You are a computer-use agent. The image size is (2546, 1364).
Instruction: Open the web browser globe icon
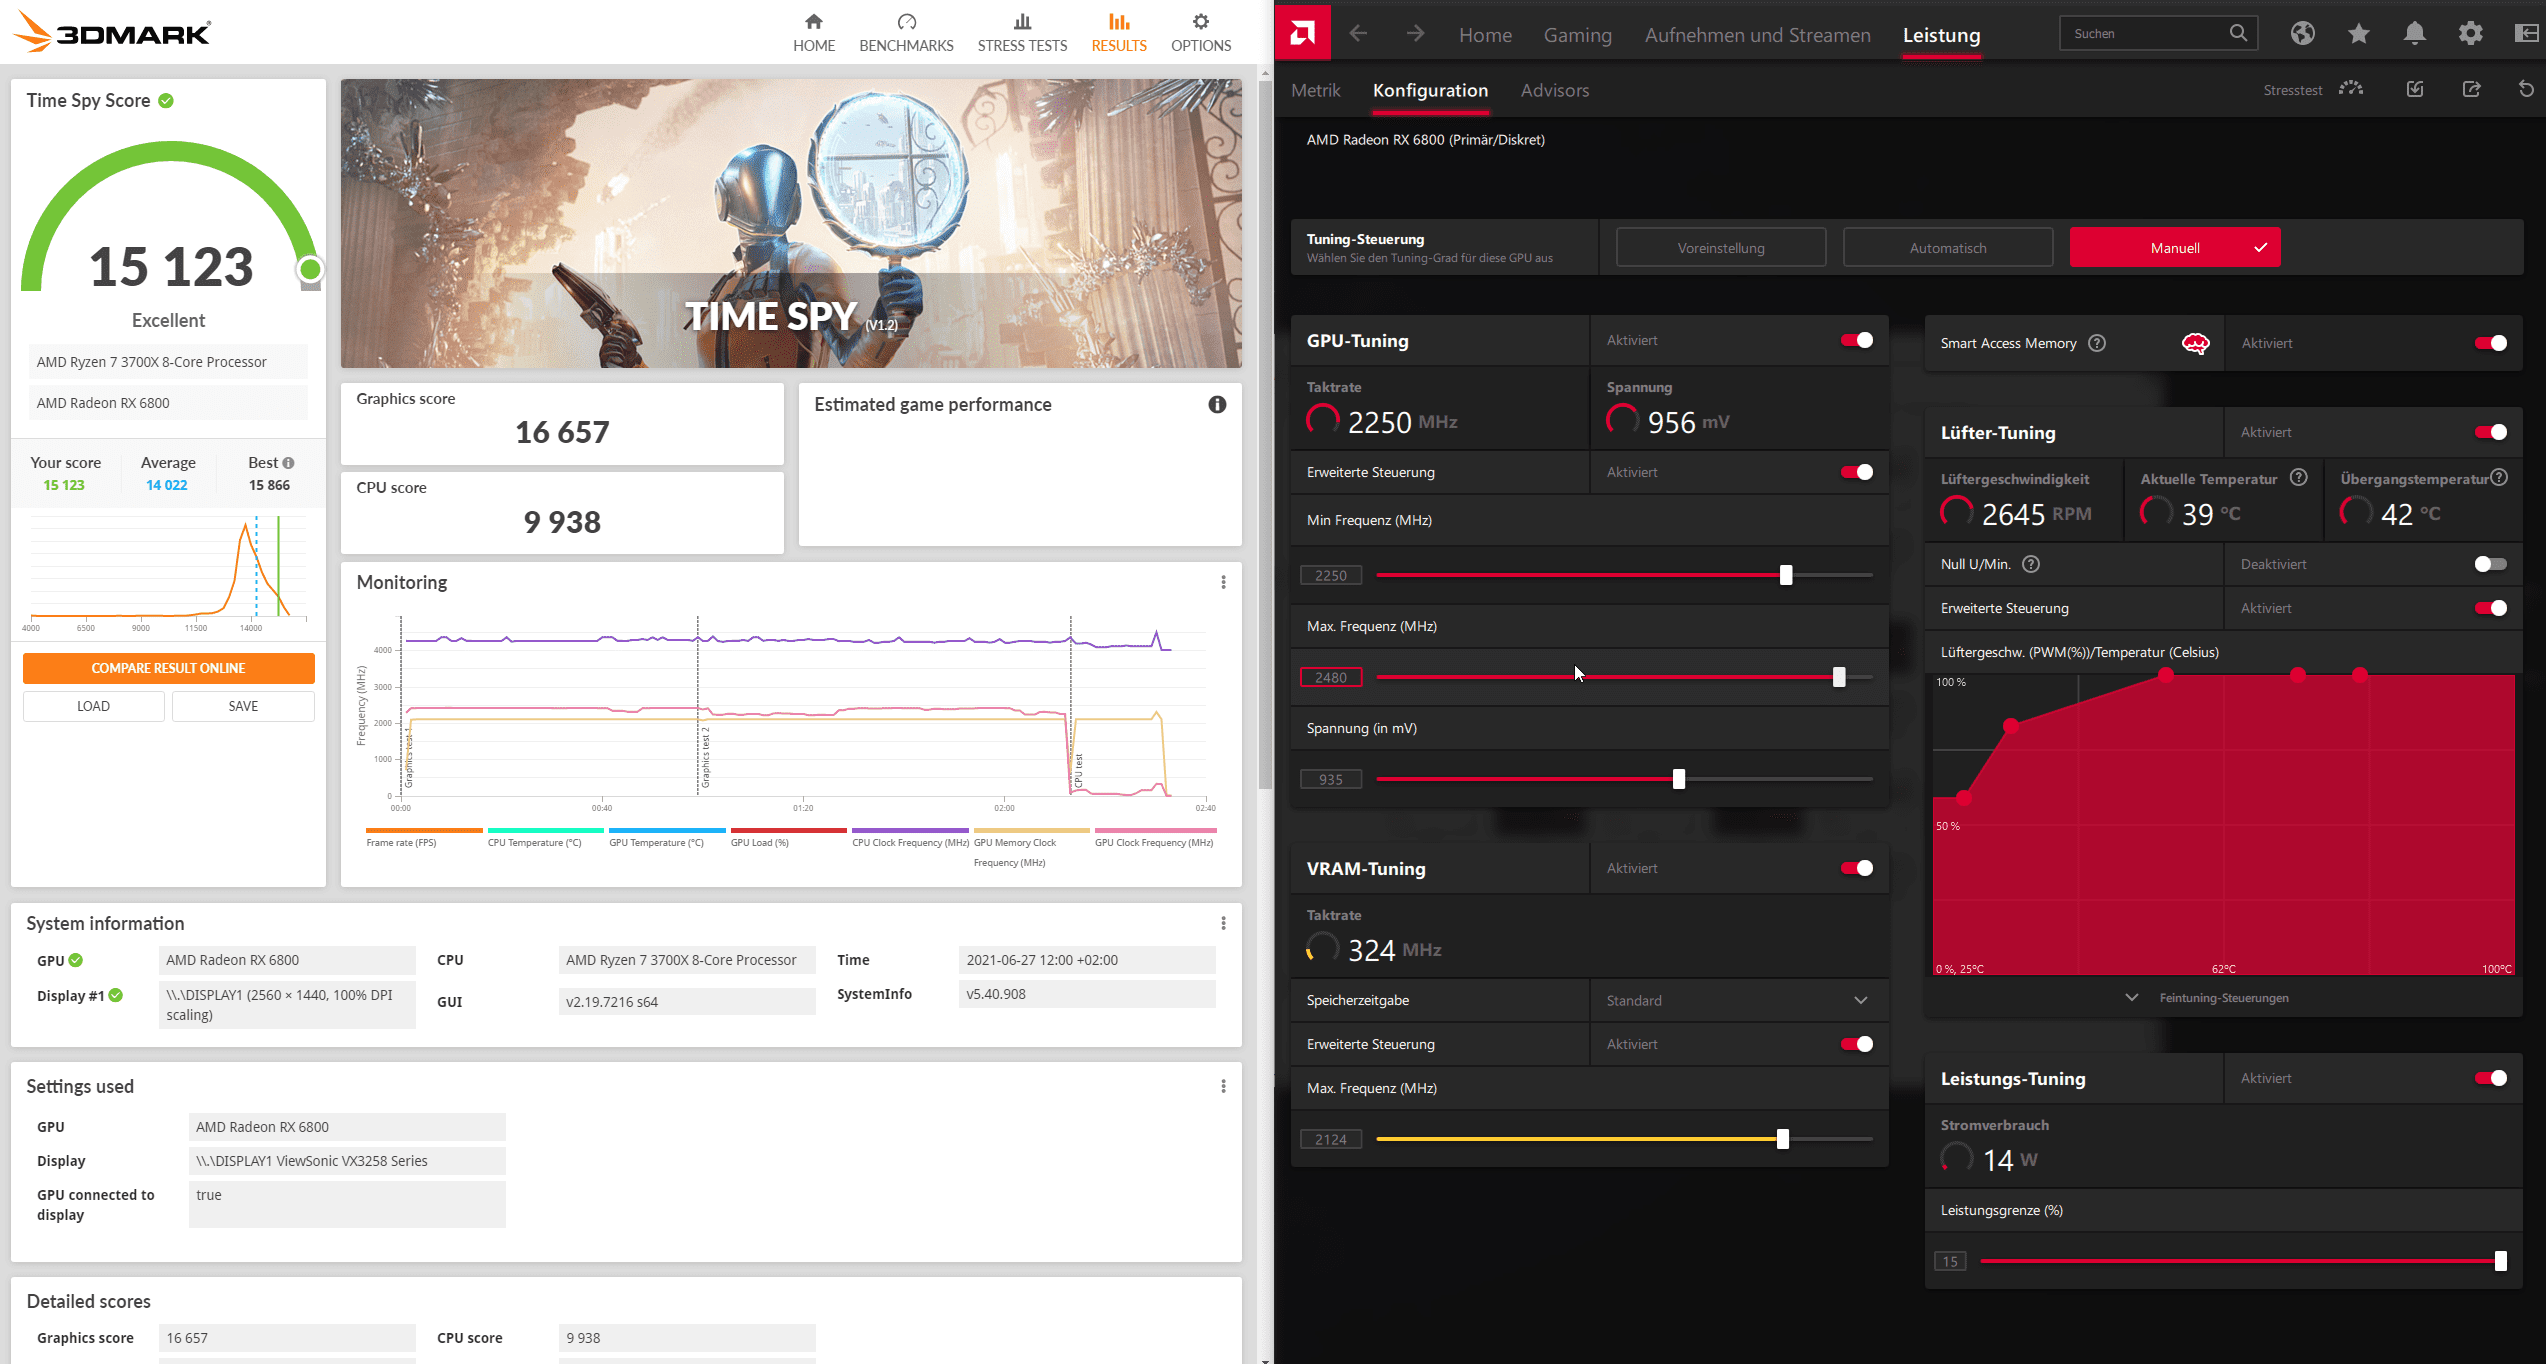(2303, 34)
